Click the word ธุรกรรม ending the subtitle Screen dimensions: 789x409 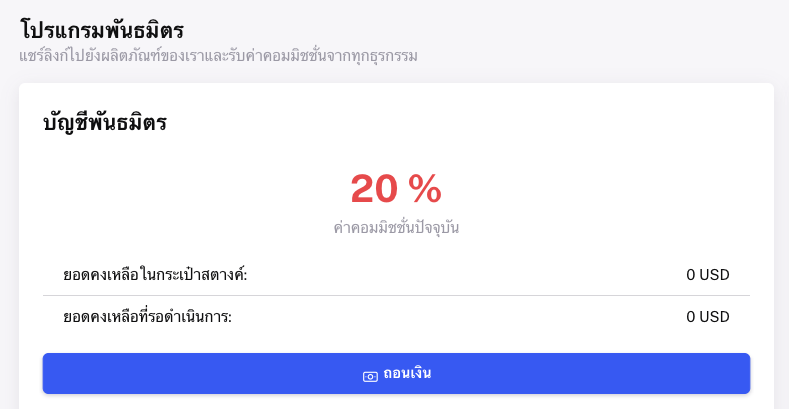coord(394,57)
